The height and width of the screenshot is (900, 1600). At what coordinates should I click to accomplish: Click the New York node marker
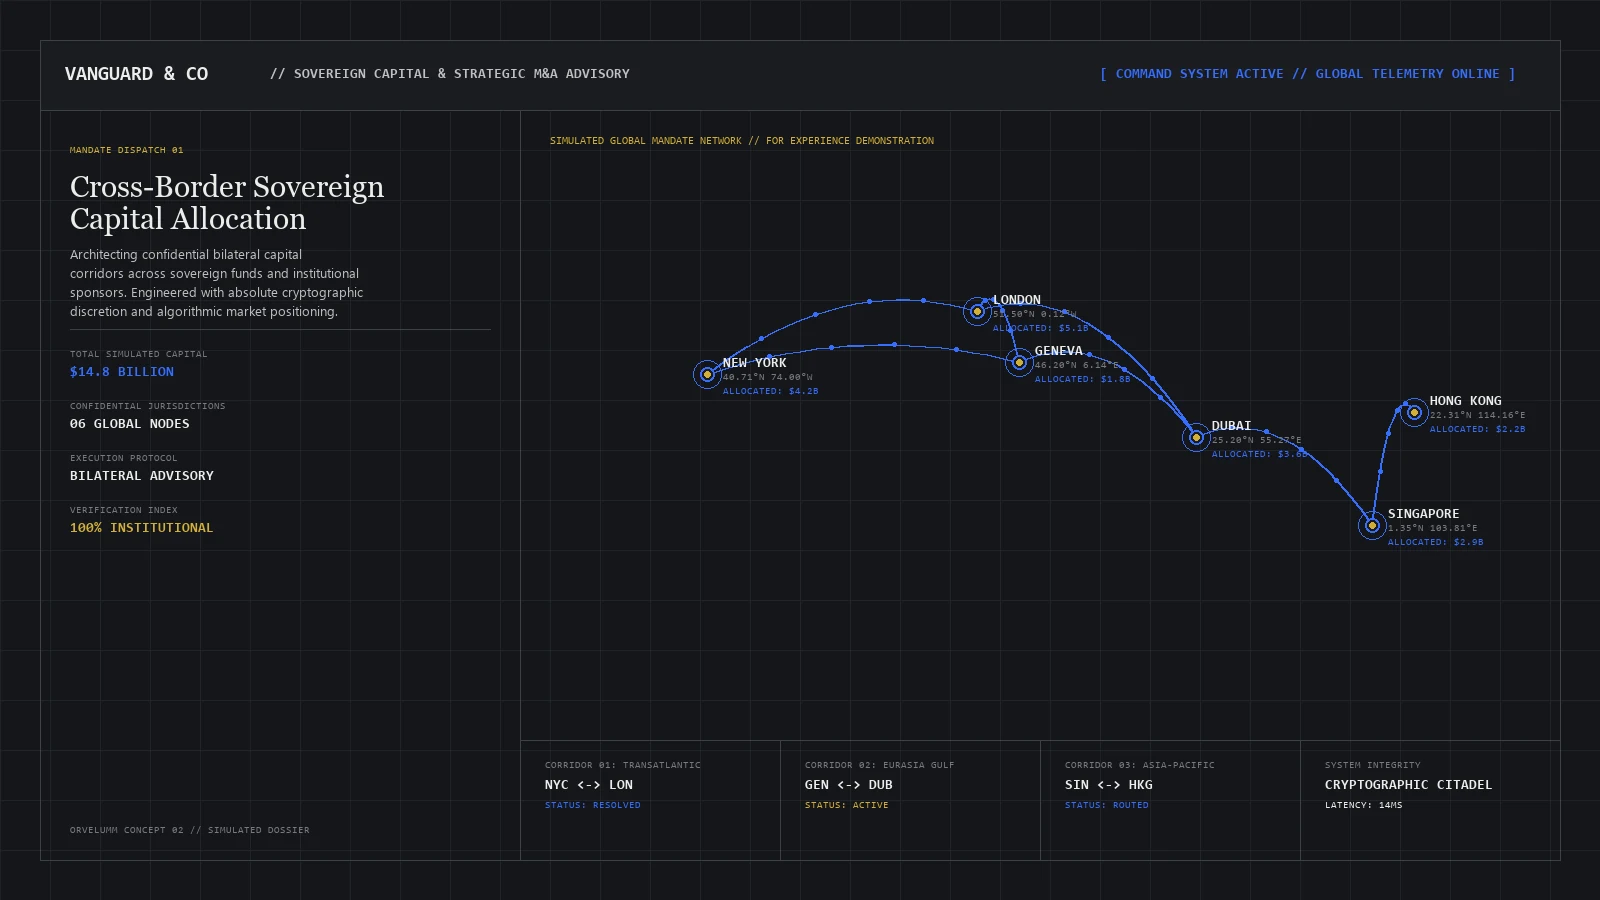pos(707,374)
